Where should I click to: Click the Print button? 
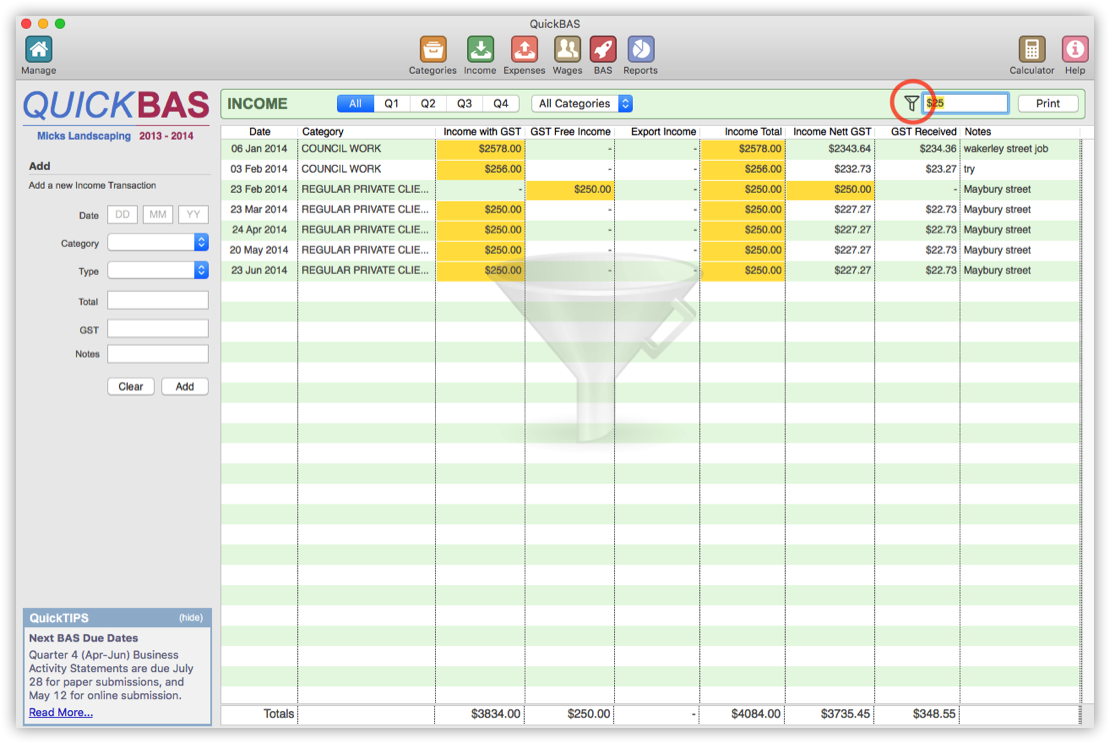(1047, 103)
